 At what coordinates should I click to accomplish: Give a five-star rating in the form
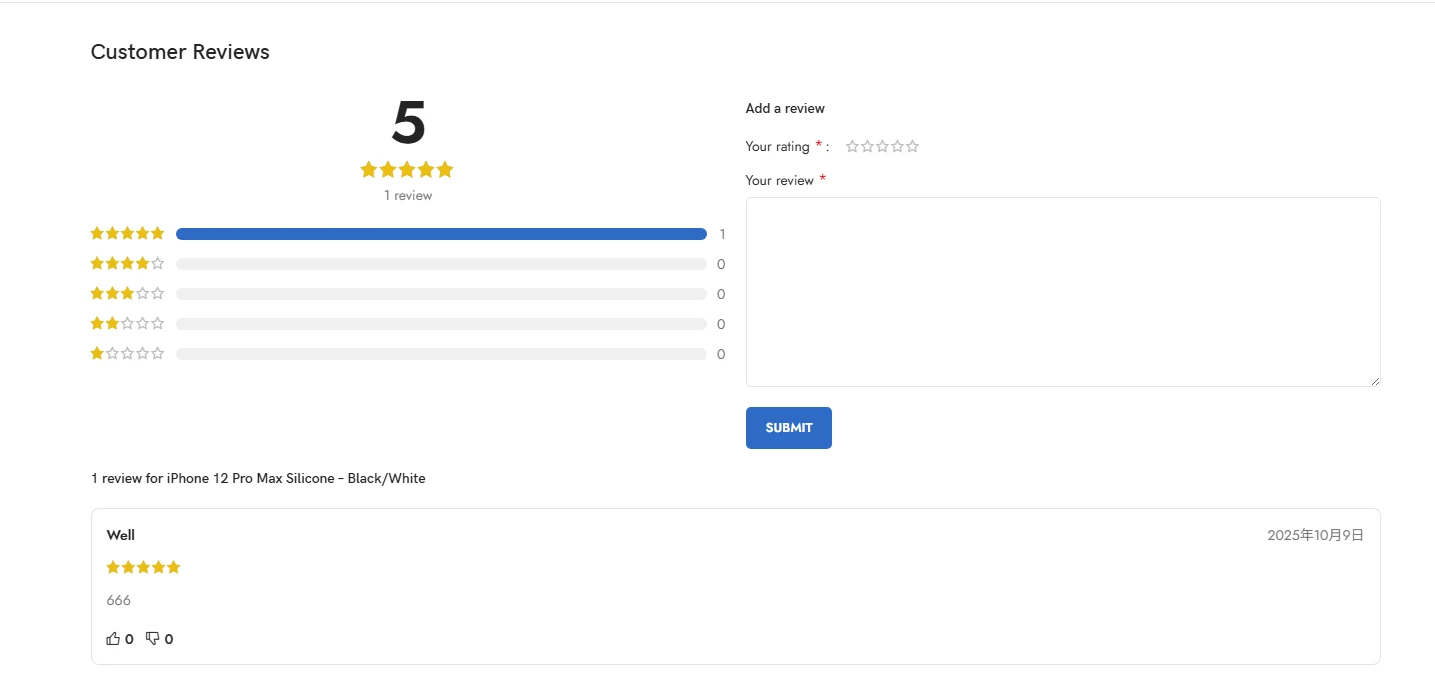point(912,147)
